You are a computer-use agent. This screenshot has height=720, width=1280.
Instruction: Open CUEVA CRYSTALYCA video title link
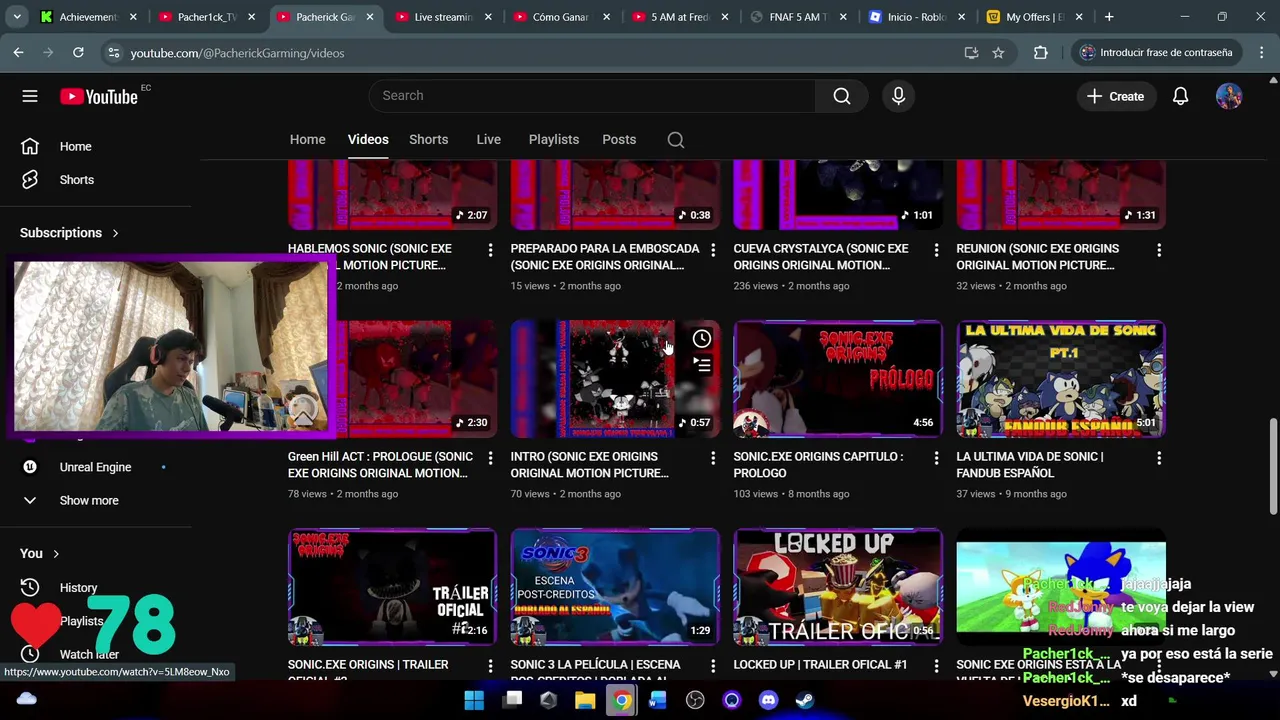point(821,257)
